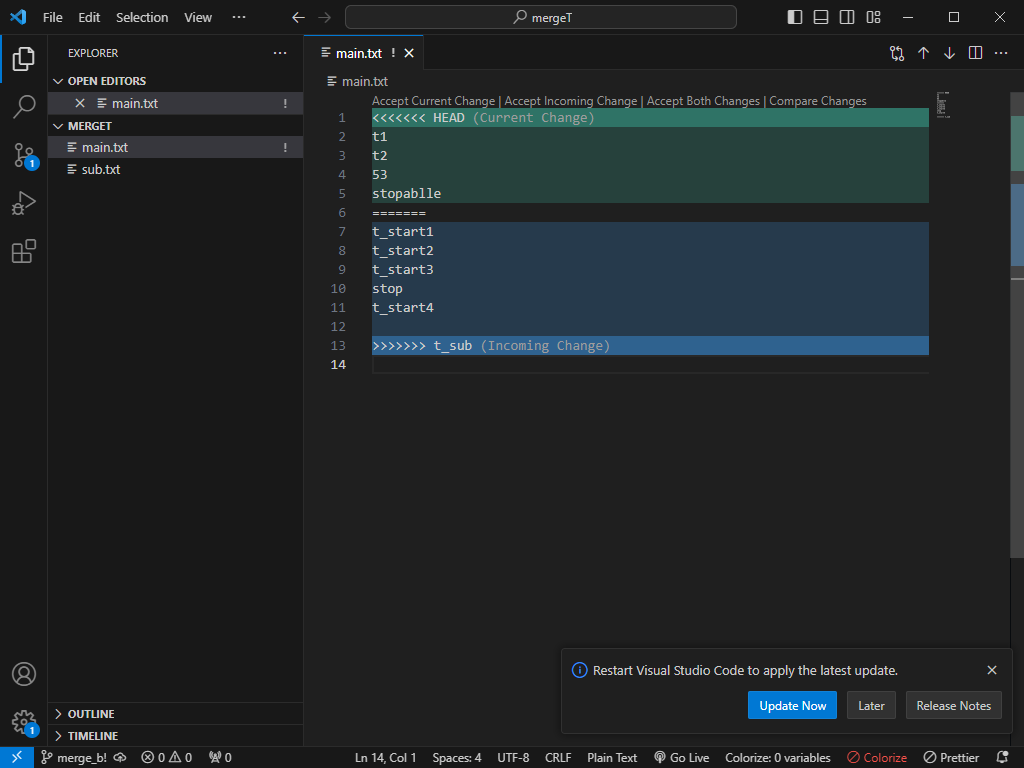This screenshot has width=1024, height=768.
Task: Open Run and Debug view
Action: pos(24,203)
